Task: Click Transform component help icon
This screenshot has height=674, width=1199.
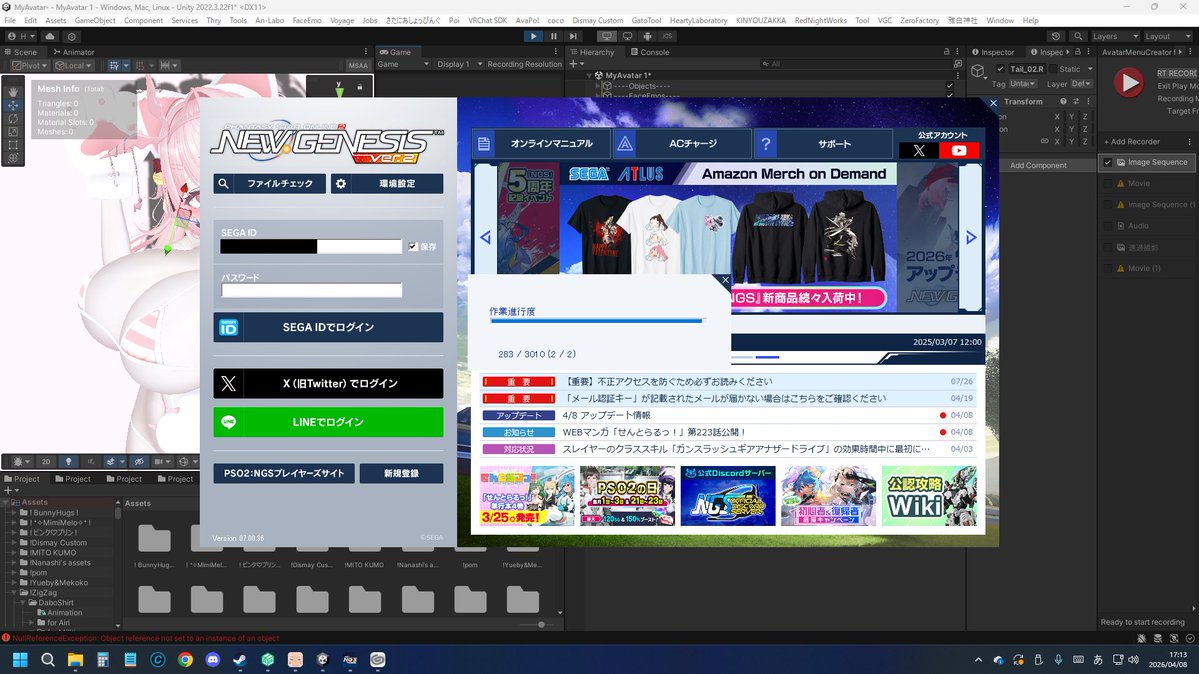Action: click(x=1063, y=101)
